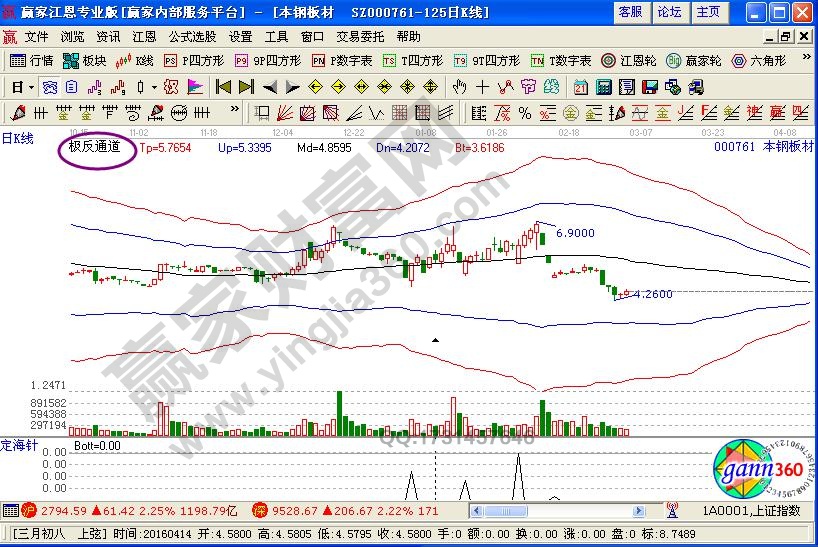The image size is (818, 547).
Task: Click the 客服 customer service button
Action: click(x=631, y=12)
